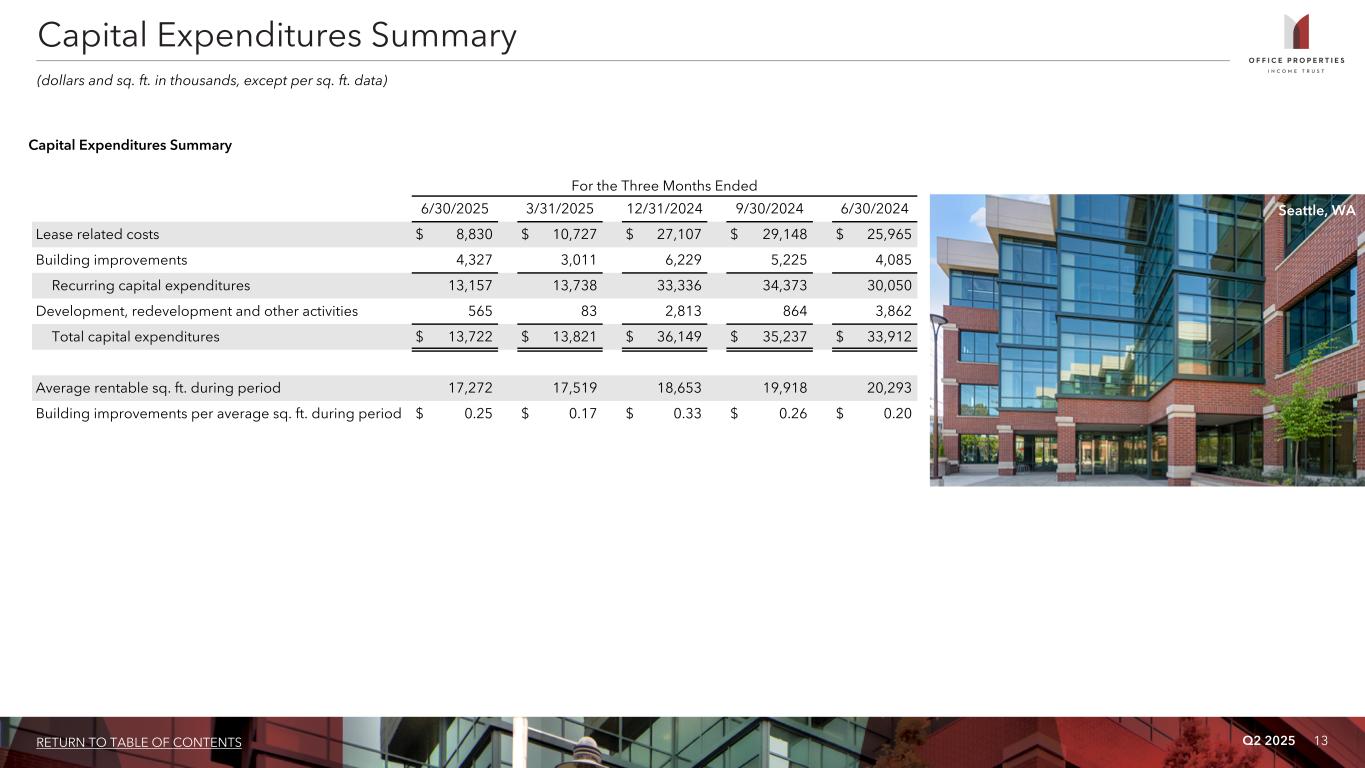Image resolution: width=1365 pixels, height=768 pixels.
Task: Click the Development, redevelopment and other activities label
Action: click(197, 311)
